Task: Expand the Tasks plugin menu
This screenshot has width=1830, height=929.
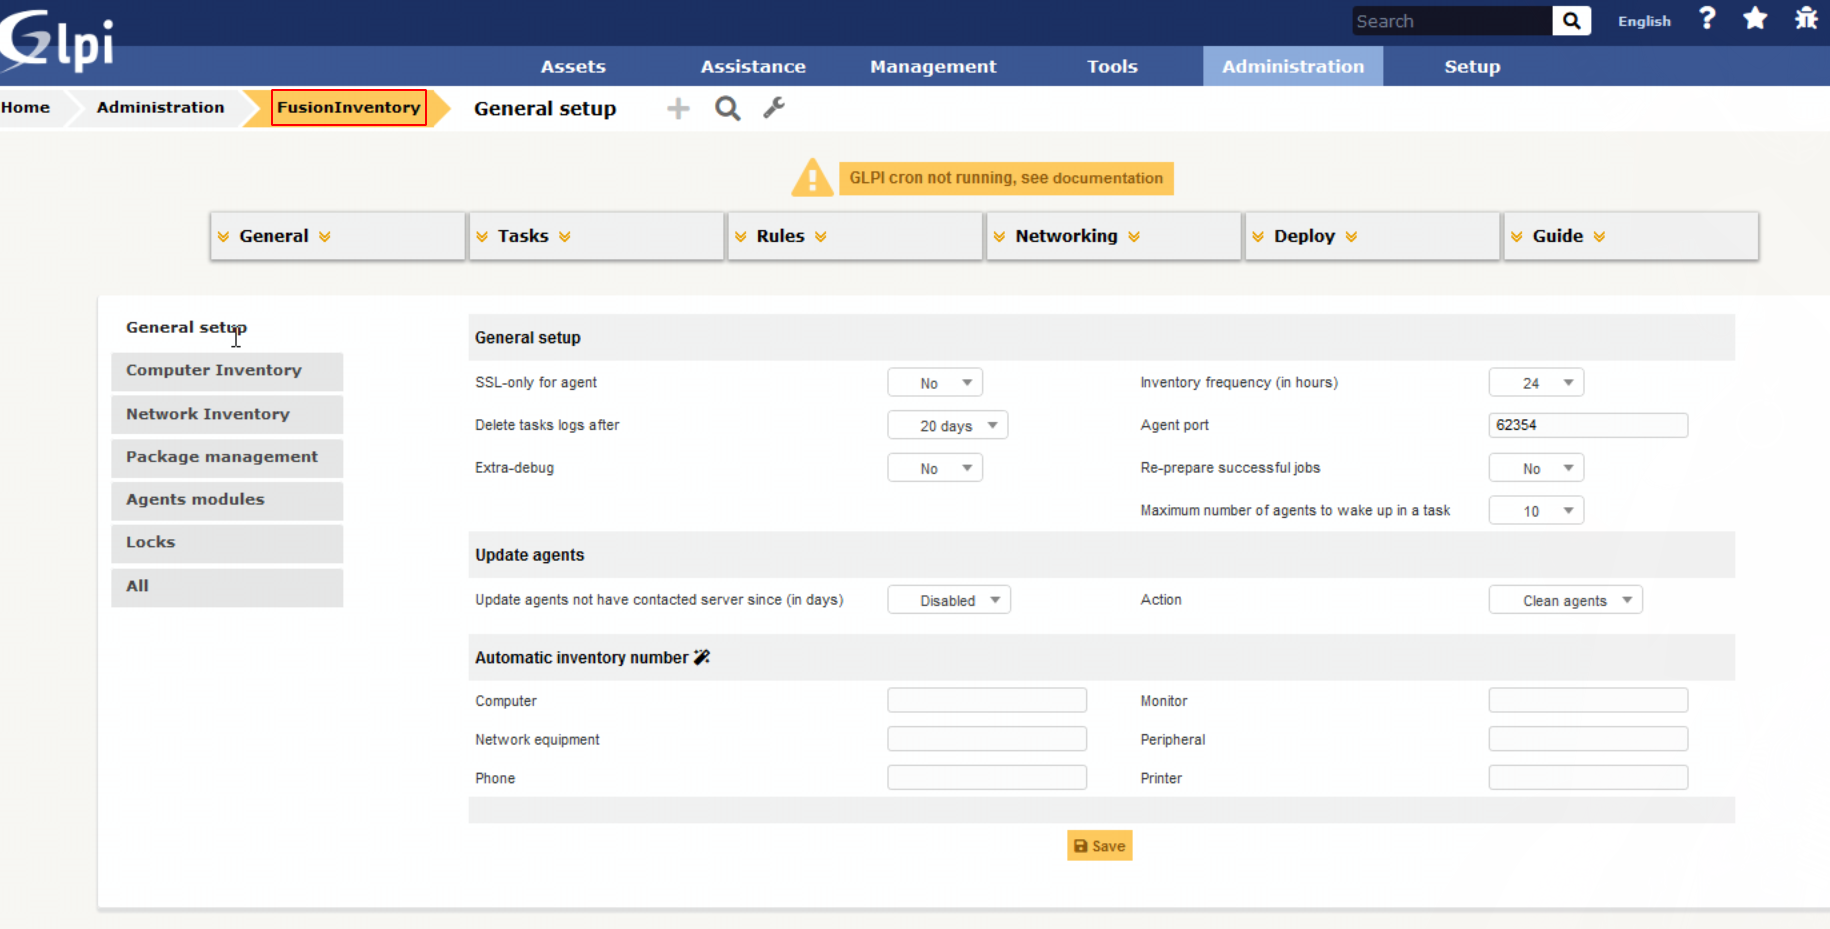Action: pos(596,236)
